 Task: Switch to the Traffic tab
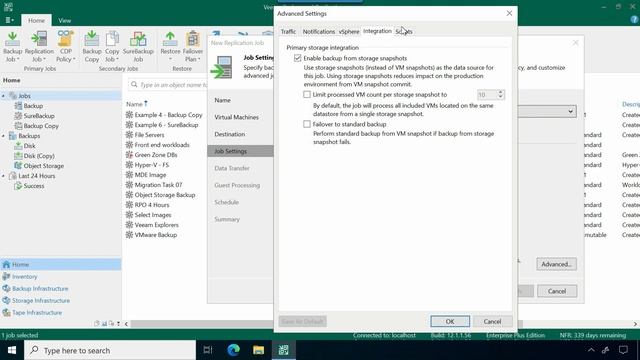[288, 31]
